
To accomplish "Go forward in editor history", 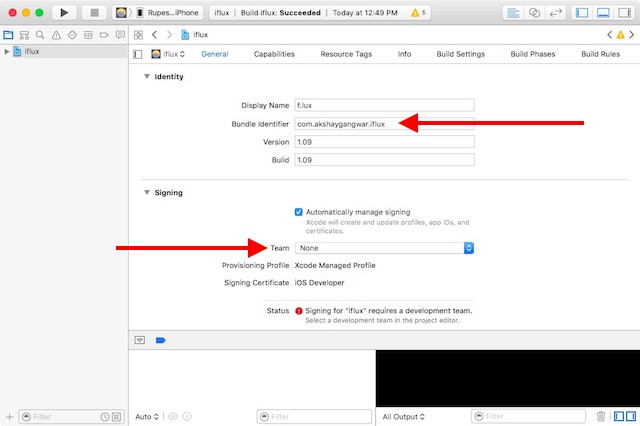I will (x=169, y=35).
